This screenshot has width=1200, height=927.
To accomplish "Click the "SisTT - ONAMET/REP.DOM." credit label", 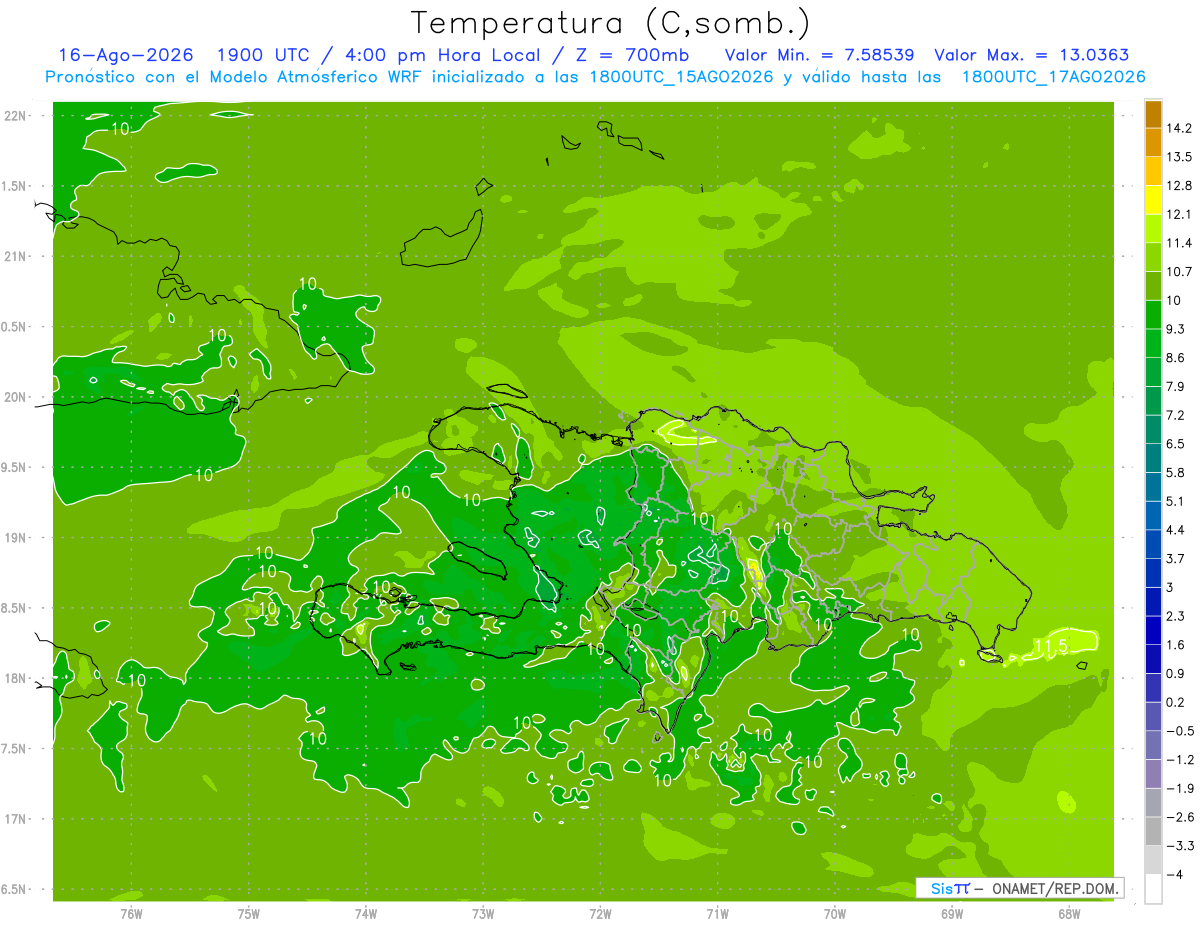I will pyautogui.click(x=1019, y=888).
